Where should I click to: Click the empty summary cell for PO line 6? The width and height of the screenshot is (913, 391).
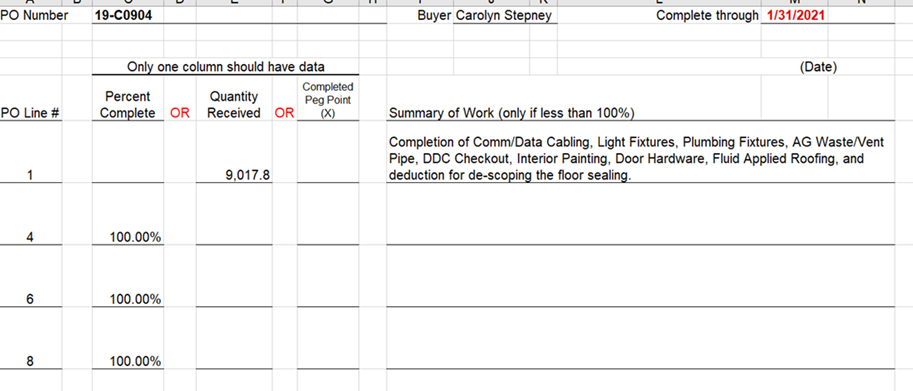pos(640,276)
